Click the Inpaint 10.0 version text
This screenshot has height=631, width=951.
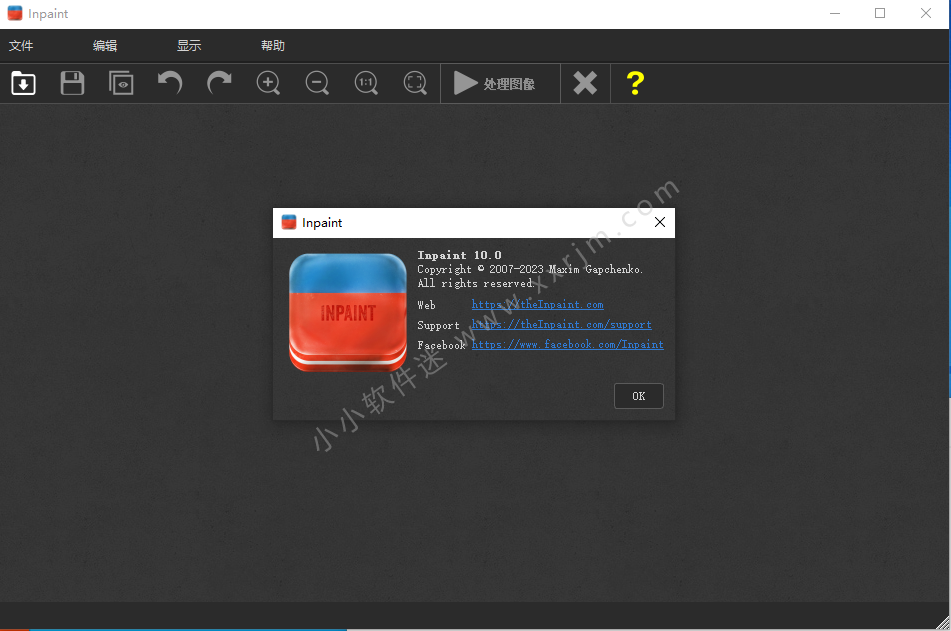(x=459, y=255)
